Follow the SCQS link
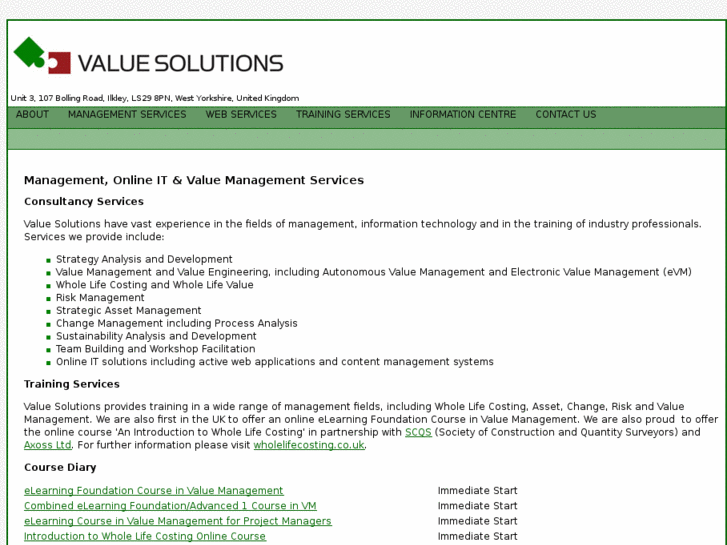The image size is (727, 545). [418, 432]
